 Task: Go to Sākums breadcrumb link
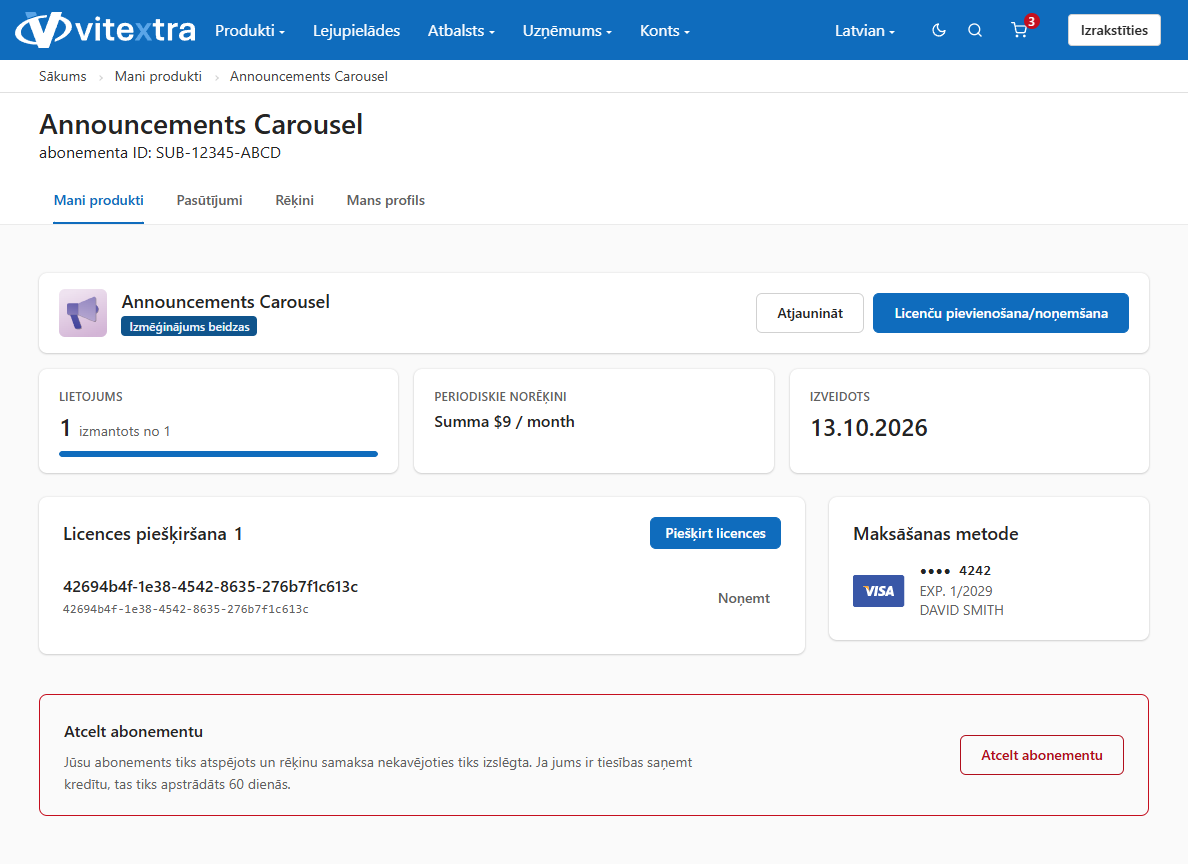click(x=63, y=77)
